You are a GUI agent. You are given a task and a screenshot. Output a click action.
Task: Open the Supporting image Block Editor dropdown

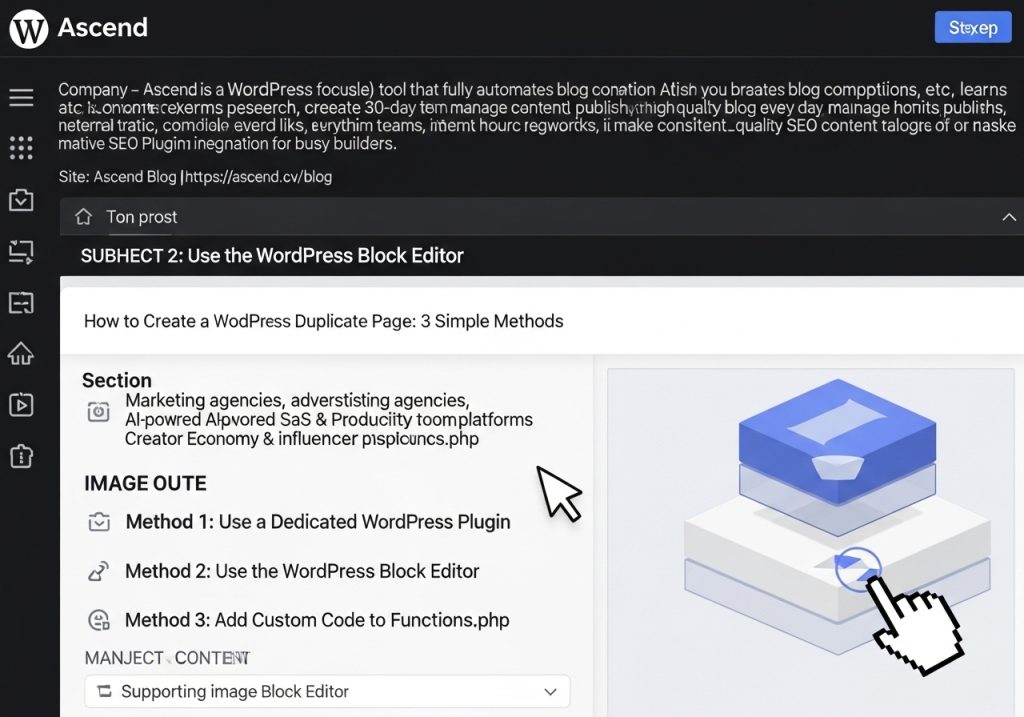327,692
